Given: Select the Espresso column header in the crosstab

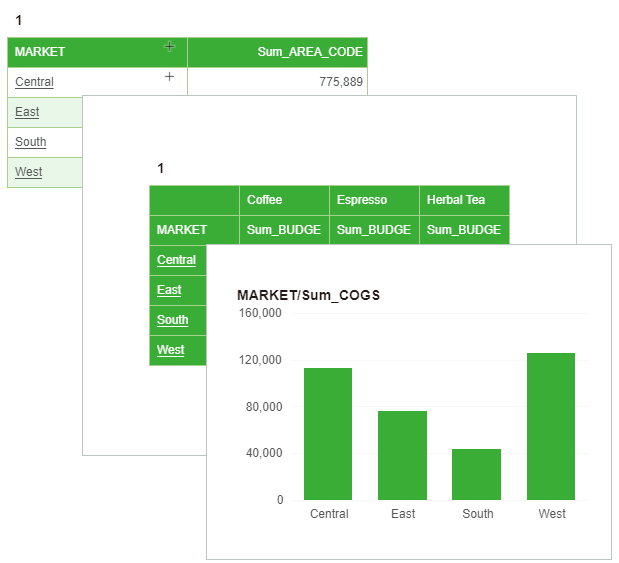Looking at the screenshot, I should tap(362, 200).
